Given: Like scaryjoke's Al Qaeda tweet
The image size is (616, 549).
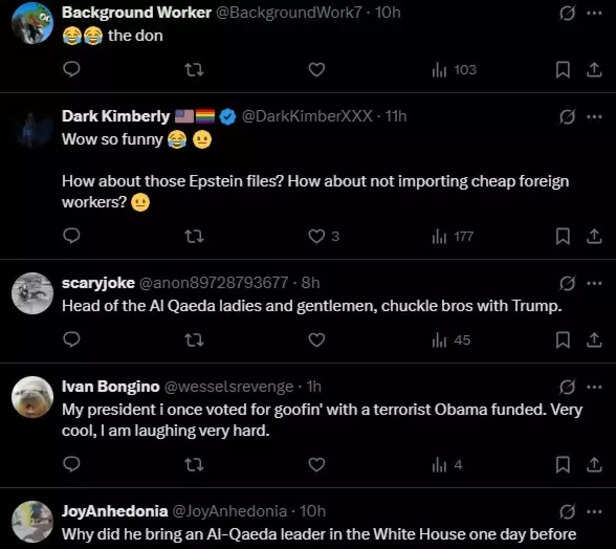Looking at the screenshot, I should pos(316,340).
